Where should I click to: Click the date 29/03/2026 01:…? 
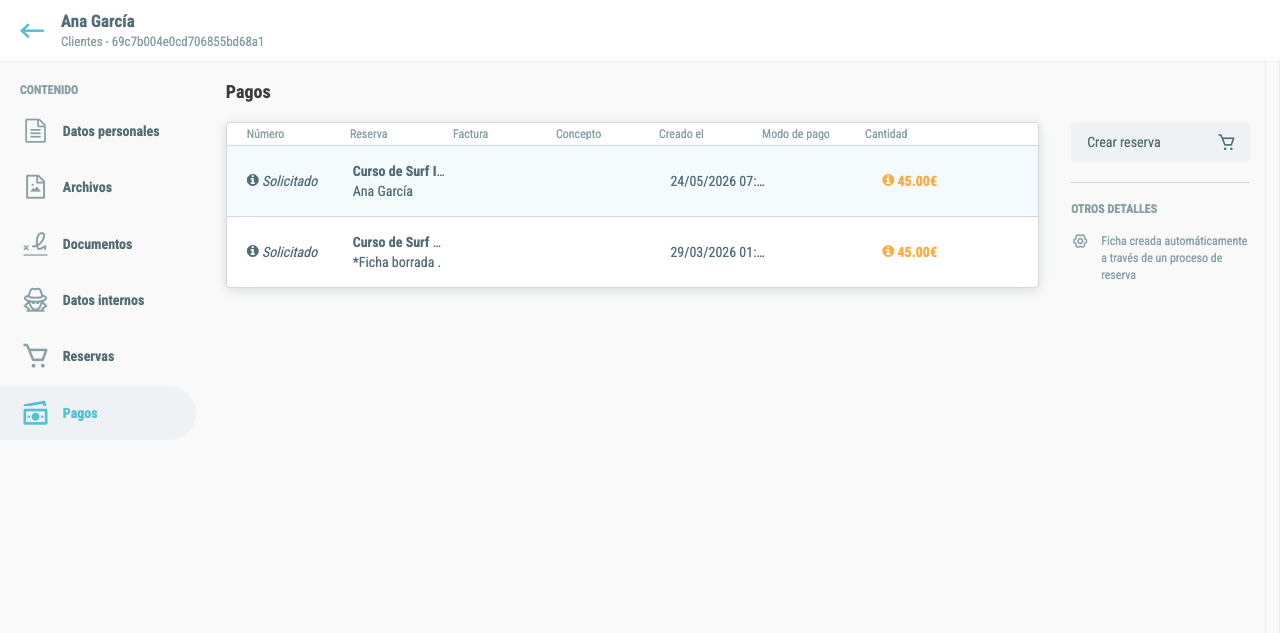[x=717, y=252]
